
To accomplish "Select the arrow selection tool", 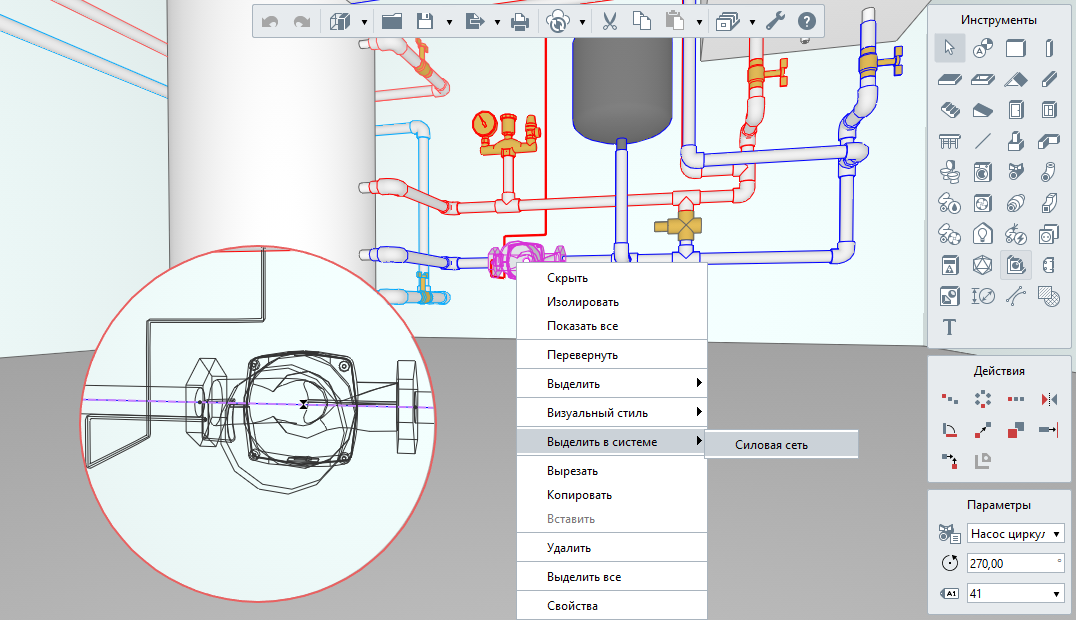I will tap(949, 47).
